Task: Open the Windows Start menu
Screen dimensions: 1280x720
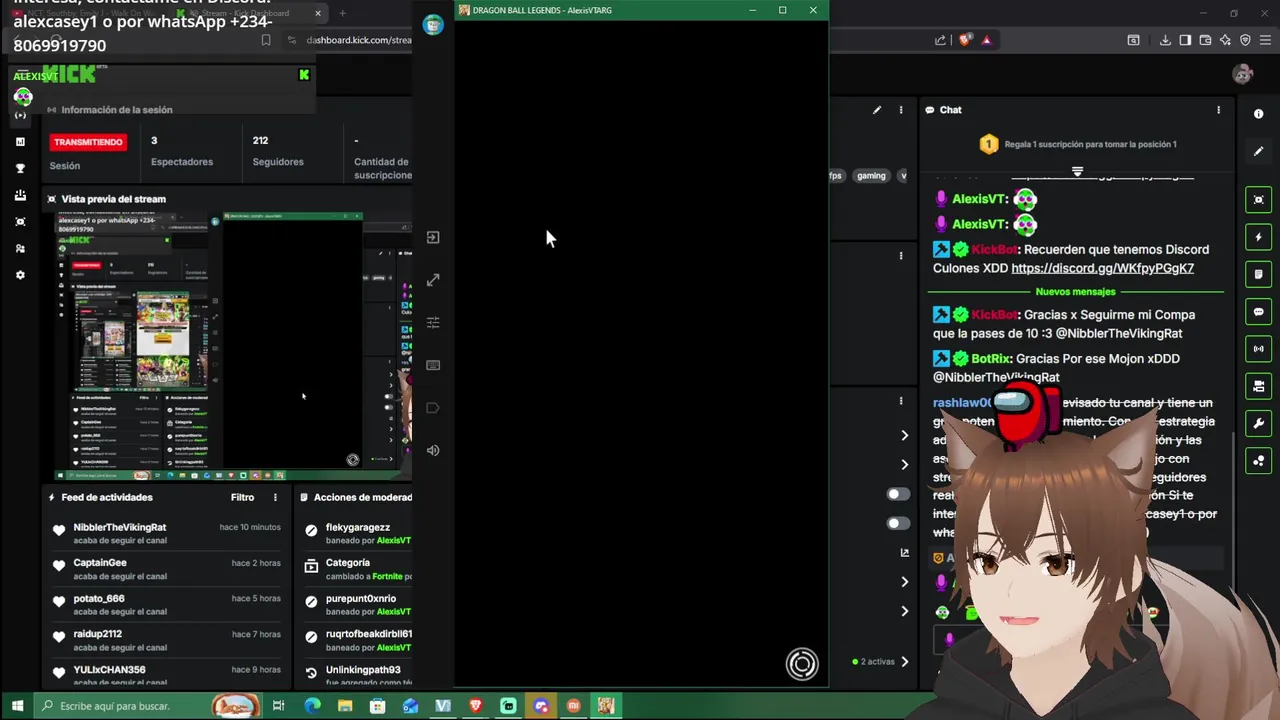Action: pyautogui.click(x=17, y=706)
